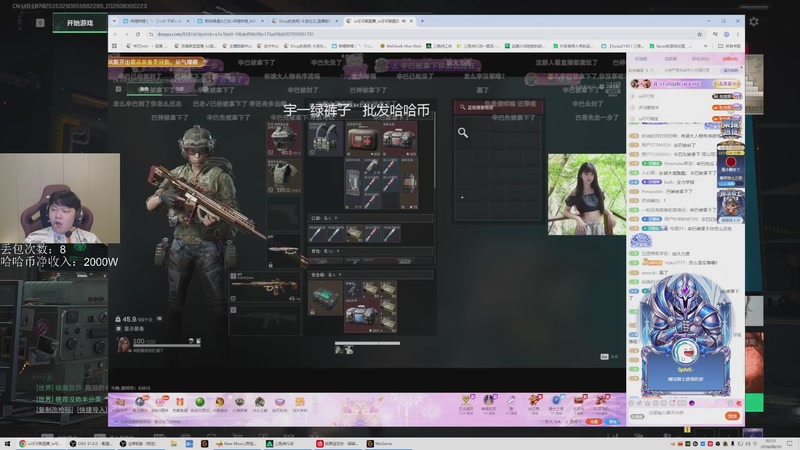Click the blue button in the gift bar
This screenshot has height=450, width=800.
pyautogui.click(x=611, y=421)
